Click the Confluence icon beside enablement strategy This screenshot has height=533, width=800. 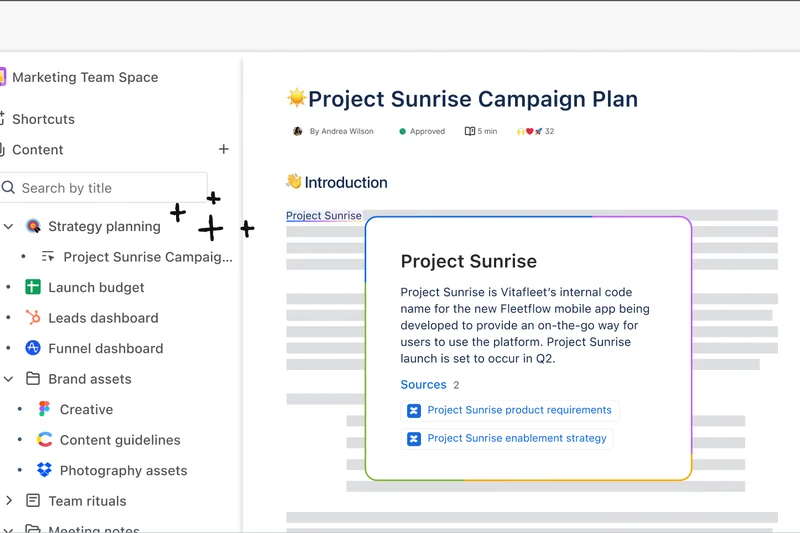coord(414,439)
